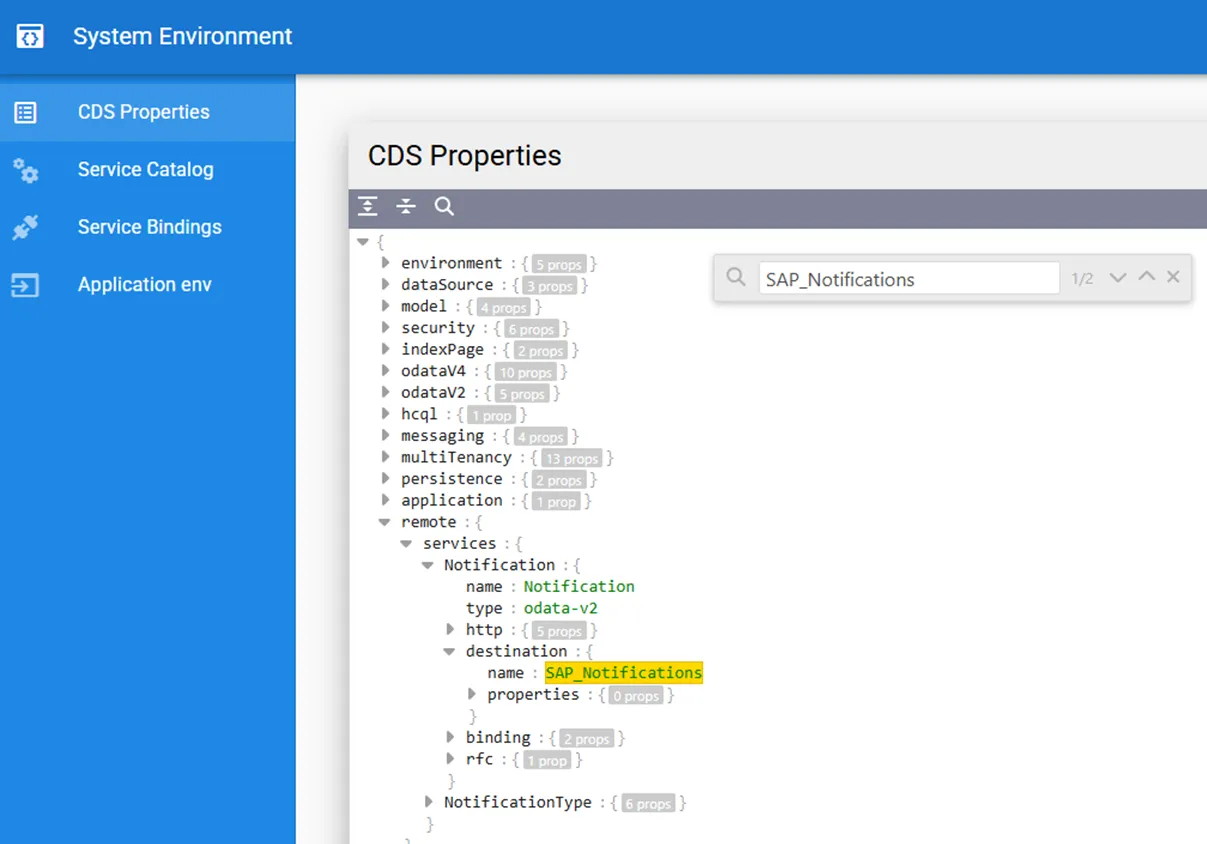The width and height of the screenshot is (1207, 844).
Task: Click the Service Catalog sidebar icon
Action: (25, 170)
